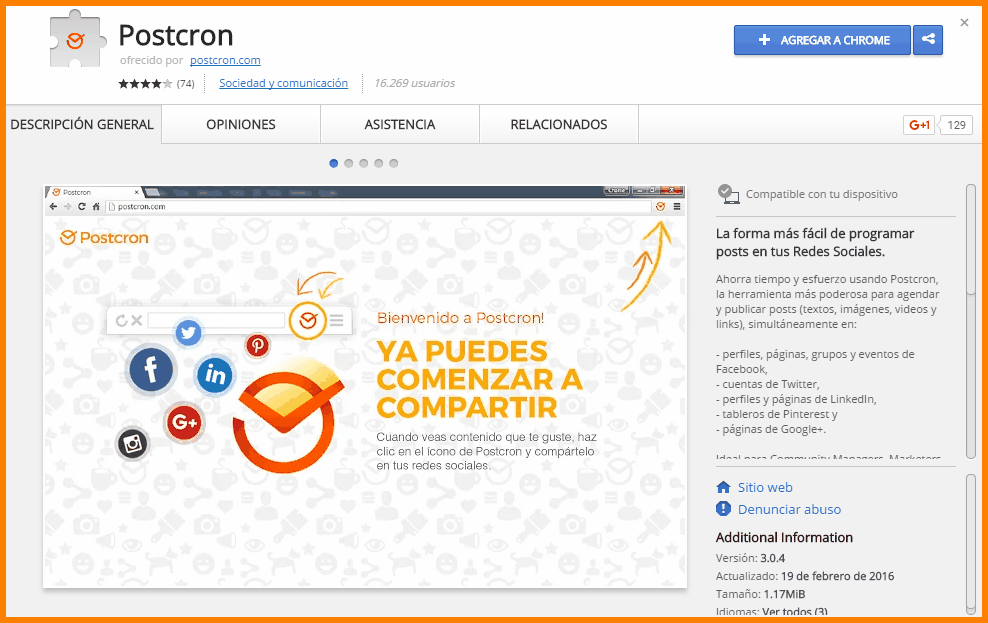Click the Pinterest icon in the screenshot
Screen dimensions: 988x623
click(x=257, y=345)
